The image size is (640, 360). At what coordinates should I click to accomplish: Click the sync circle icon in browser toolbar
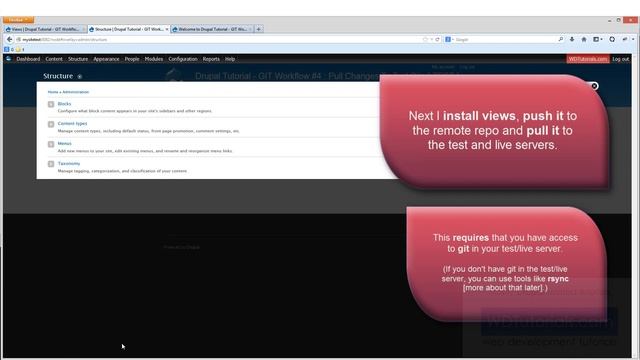[x=612, y=39]
